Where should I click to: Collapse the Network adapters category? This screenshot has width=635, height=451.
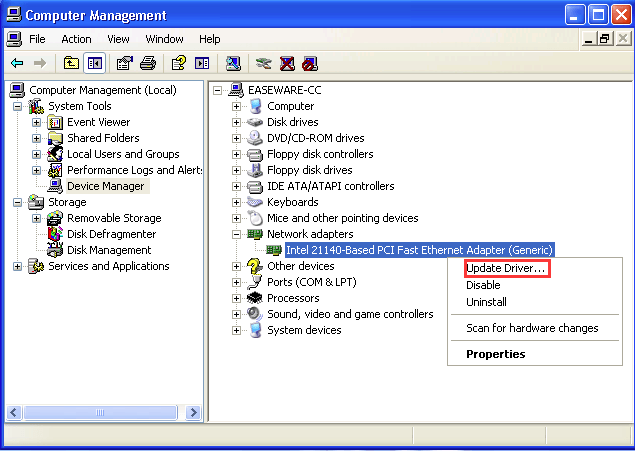(x=237, y=234)
